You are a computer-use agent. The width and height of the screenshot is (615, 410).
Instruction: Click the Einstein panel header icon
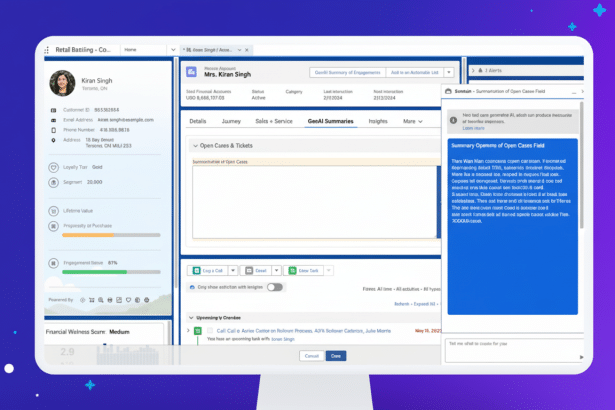[448, 91]
